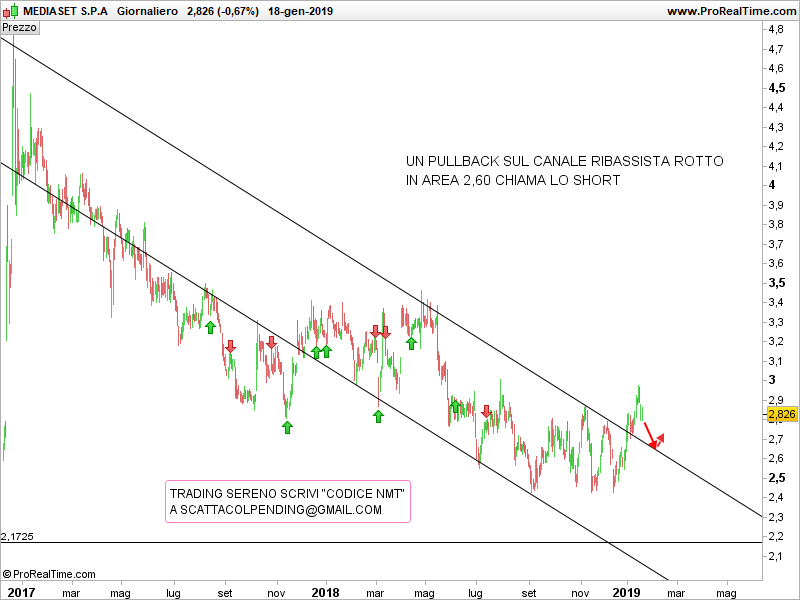Select the long red diagonal arrow near January 2019
Viewport: 800px width, 600px height.
click(649, 435)
